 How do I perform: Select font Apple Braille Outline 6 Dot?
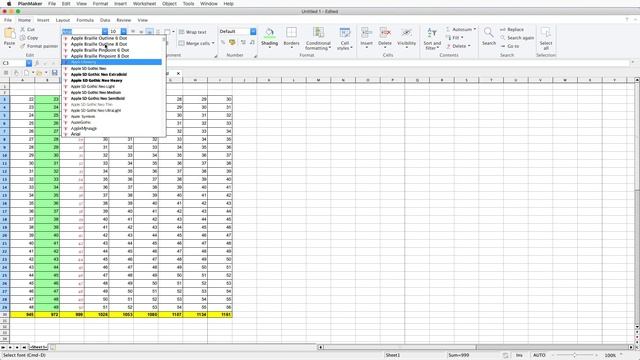(112, 38)
